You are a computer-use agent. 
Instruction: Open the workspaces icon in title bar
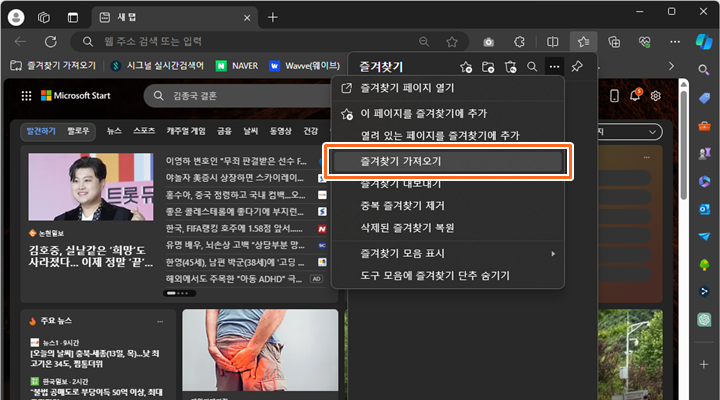click(44, 17)
